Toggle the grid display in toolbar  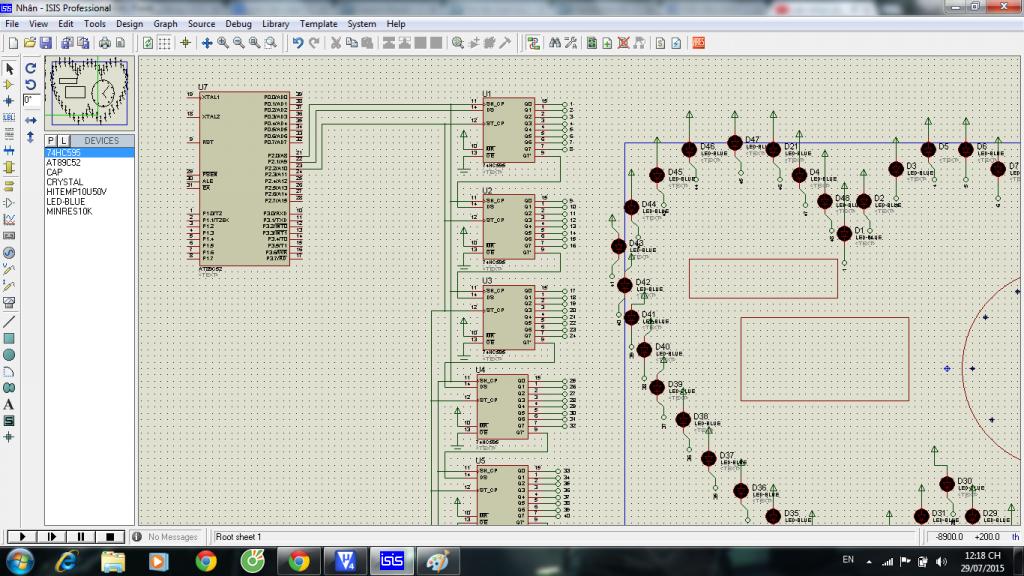tap(165, 43)
